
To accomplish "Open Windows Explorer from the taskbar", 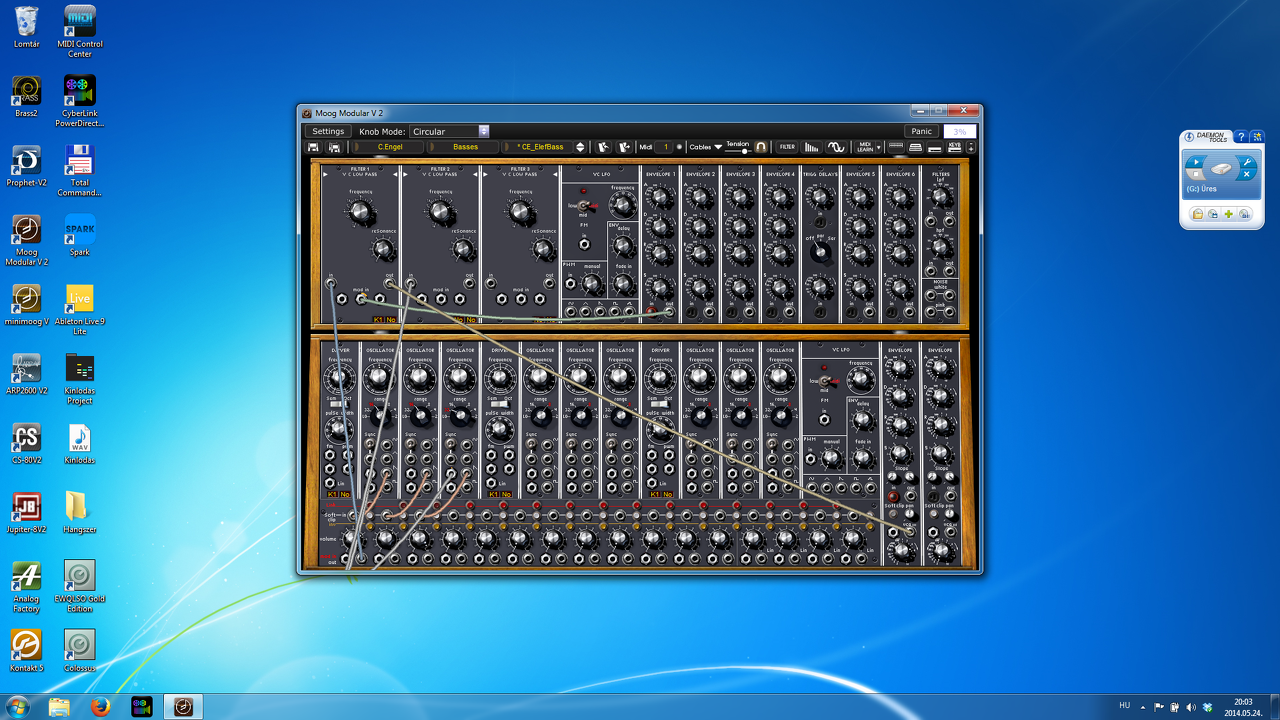I will (x=59, y=707).
